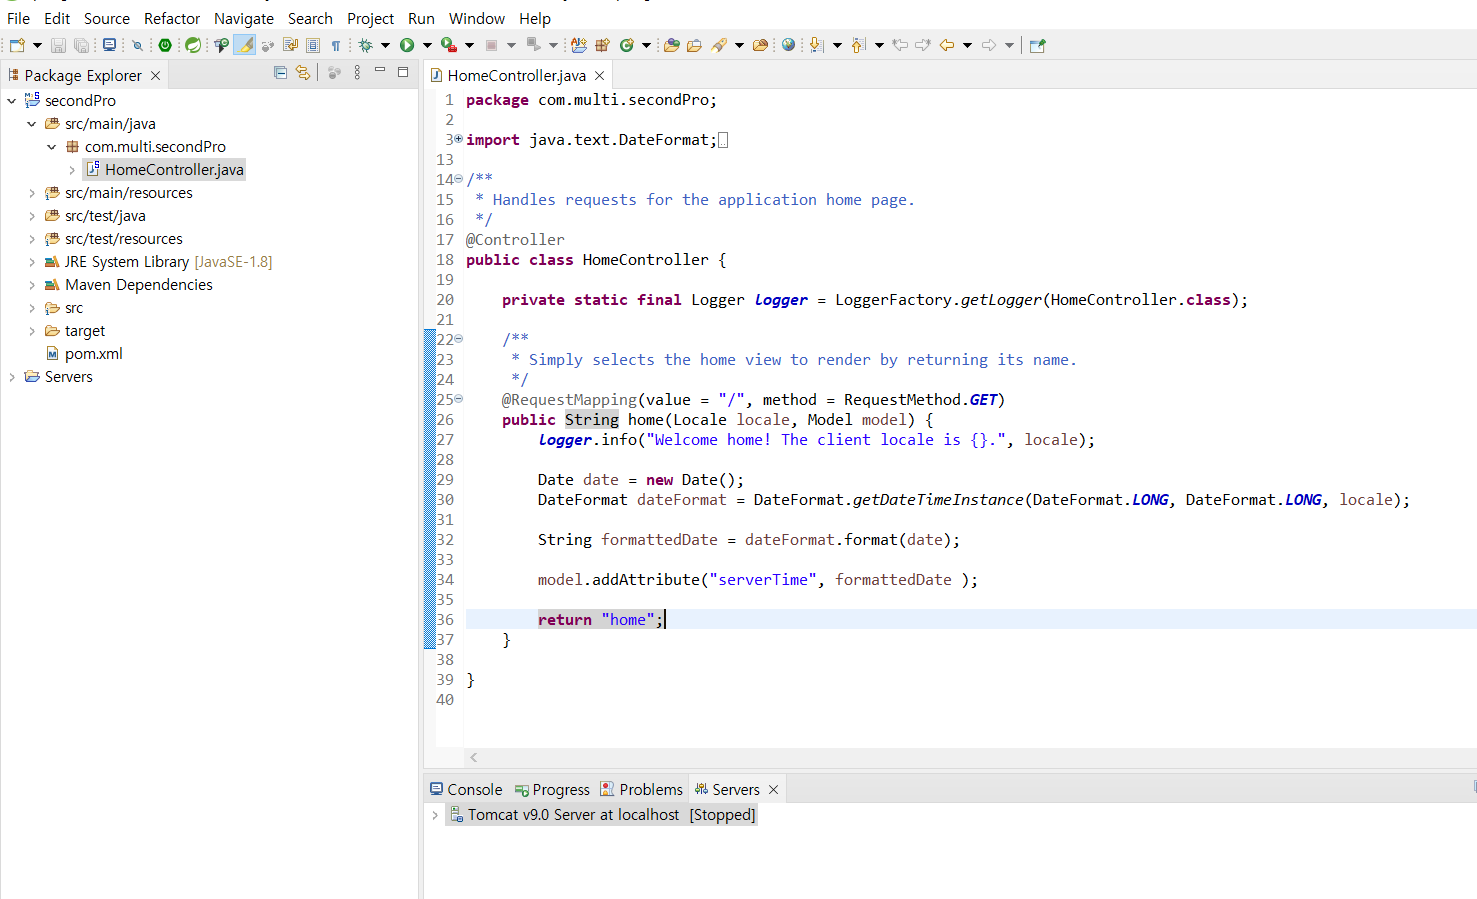Click the New Java Class icon
This screenshot has height=899, width=1477.
pyautogui.click(x=626, y=45)
